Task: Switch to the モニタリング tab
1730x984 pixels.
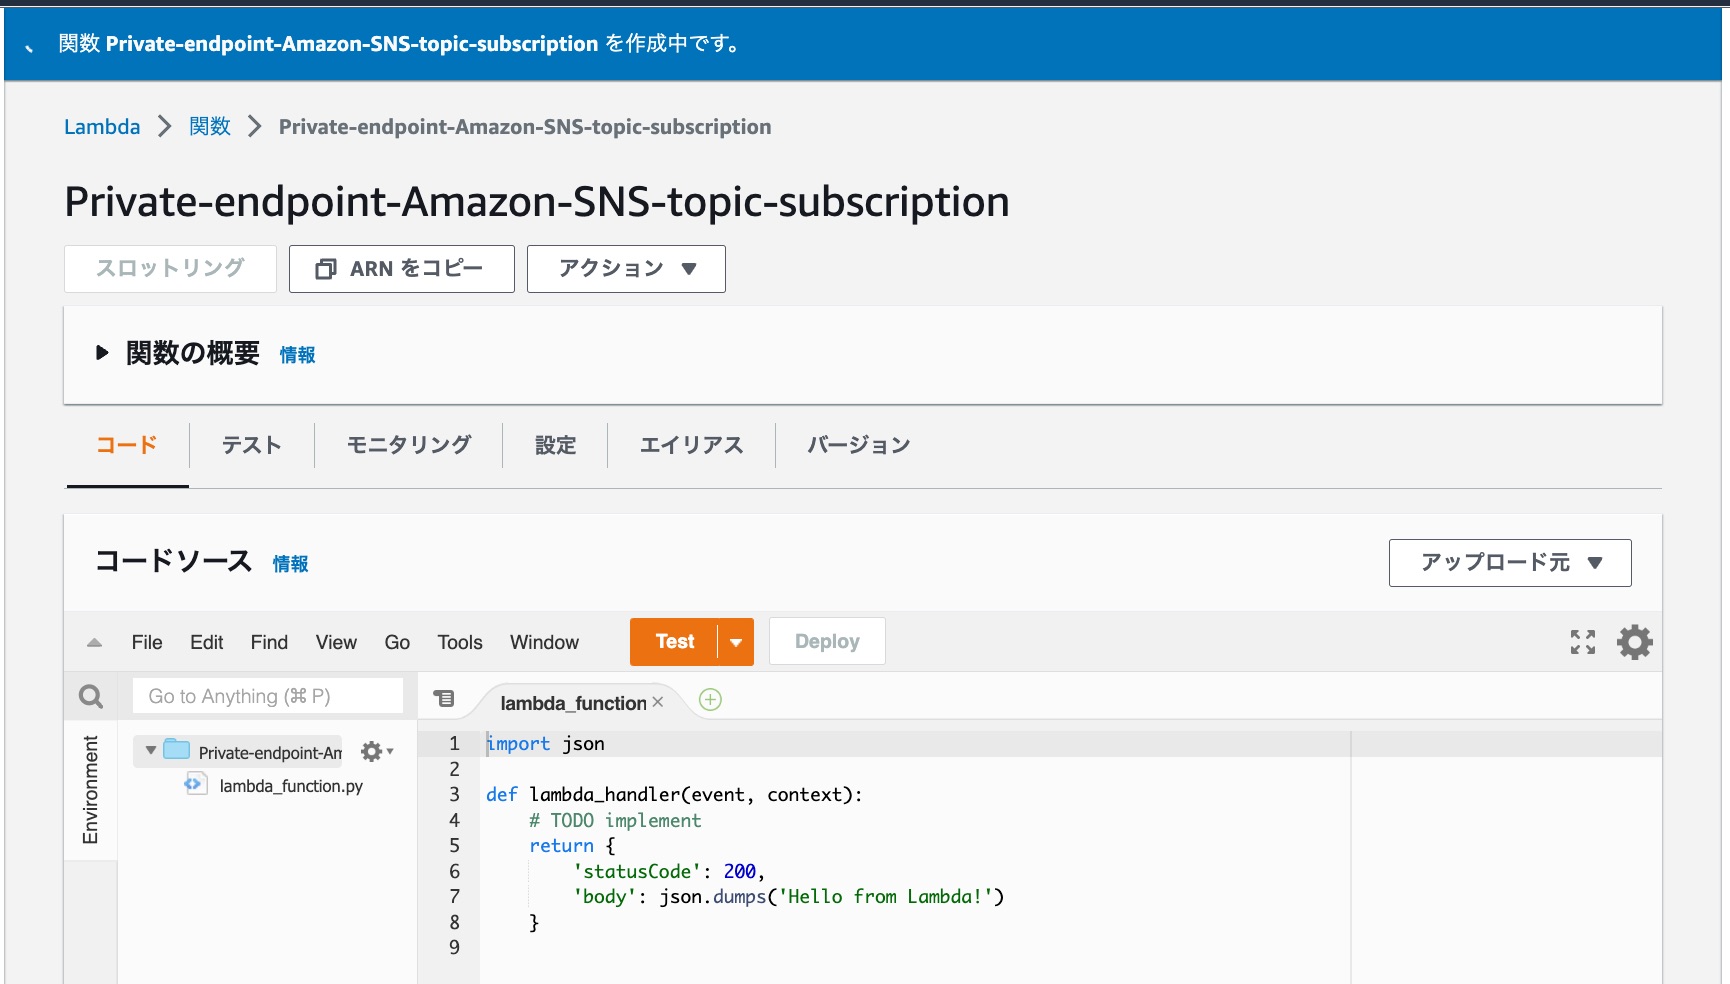Action: coord(407,445)
